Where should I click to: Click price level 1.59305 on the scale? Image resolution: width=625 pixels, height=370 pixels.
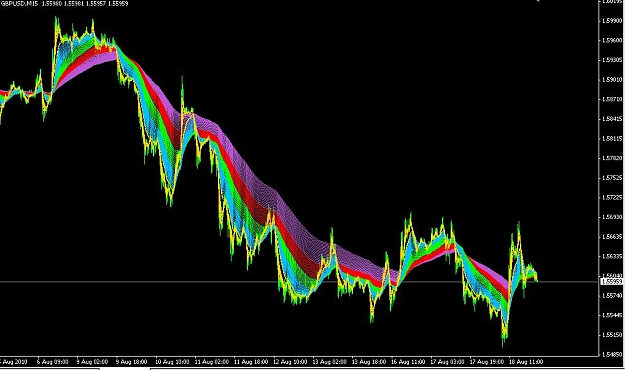click(x=612, y=60)
